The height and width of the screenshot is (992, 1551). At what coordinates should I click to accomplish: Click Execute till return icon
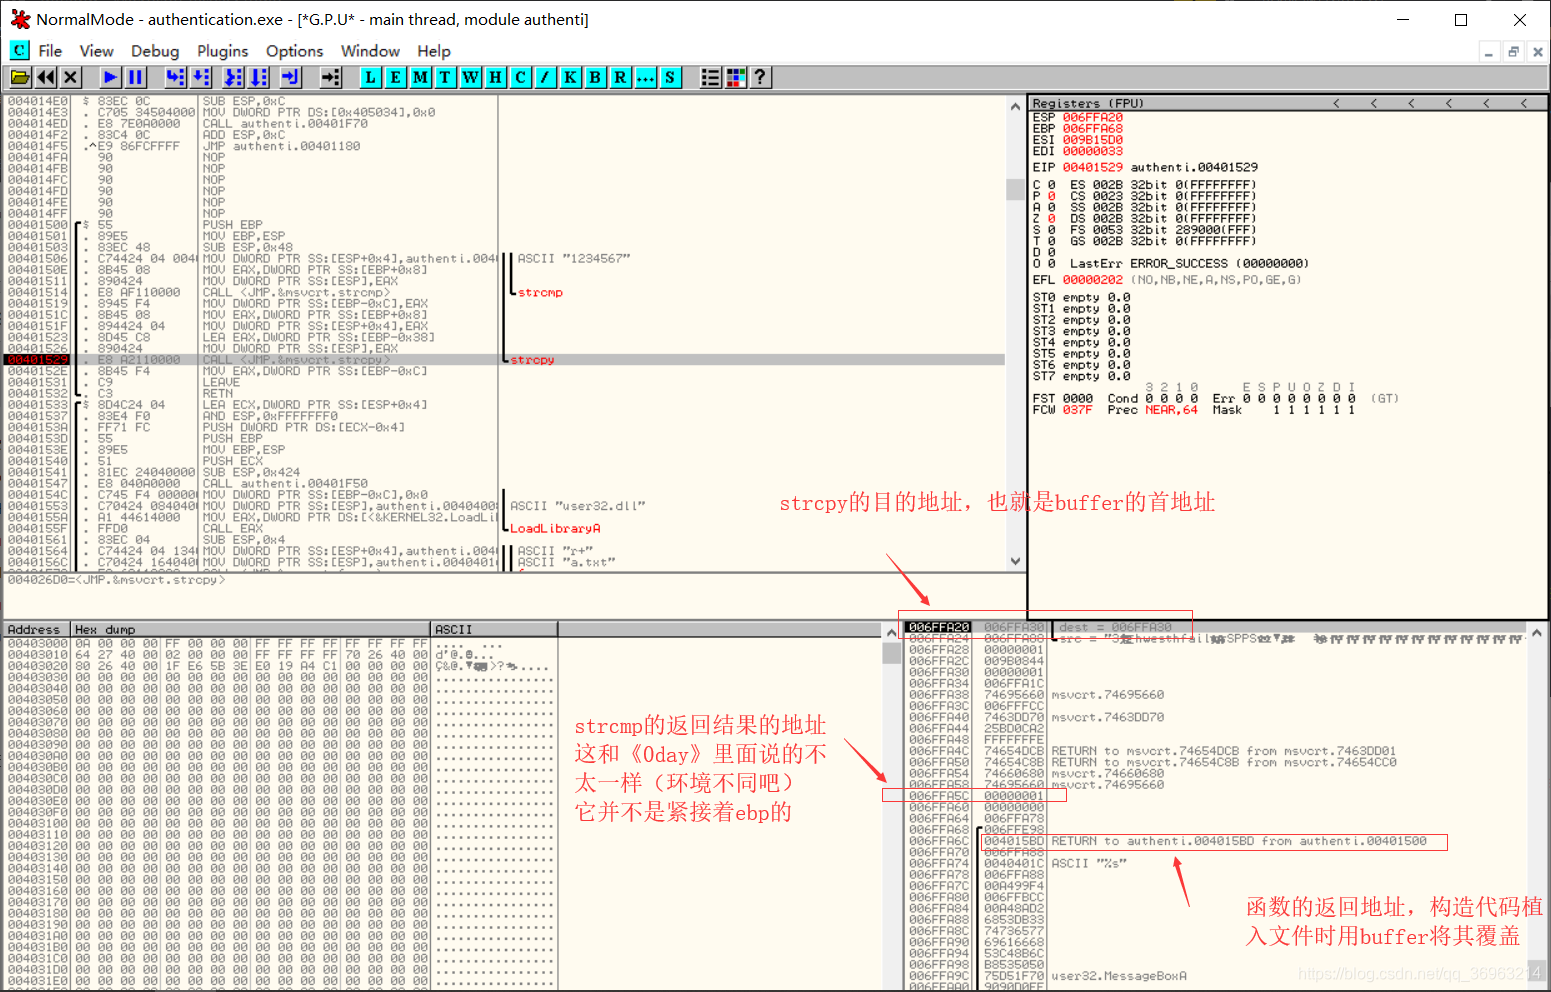click(x=291, y=77)
